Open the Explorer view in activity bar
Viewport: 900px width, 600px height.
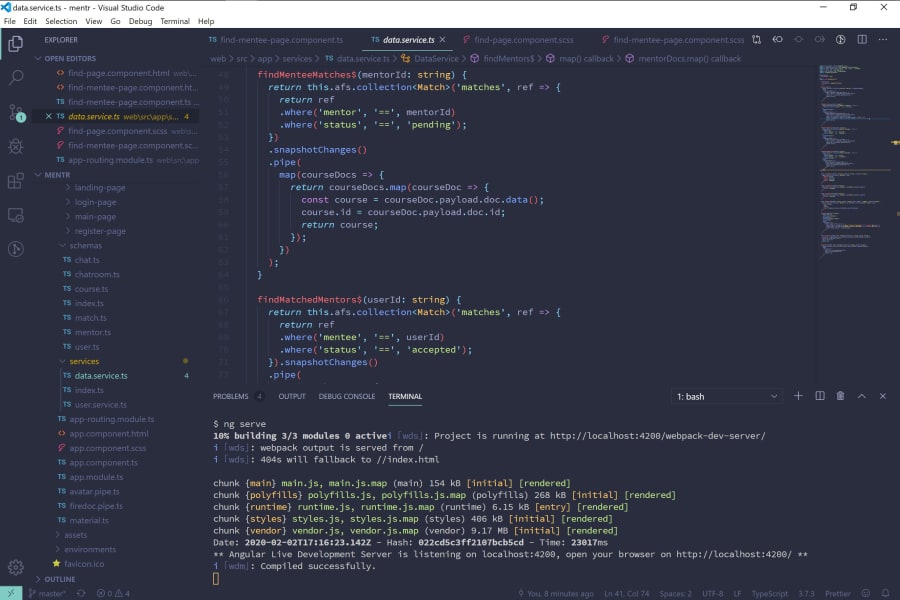[x=15, y=44]
